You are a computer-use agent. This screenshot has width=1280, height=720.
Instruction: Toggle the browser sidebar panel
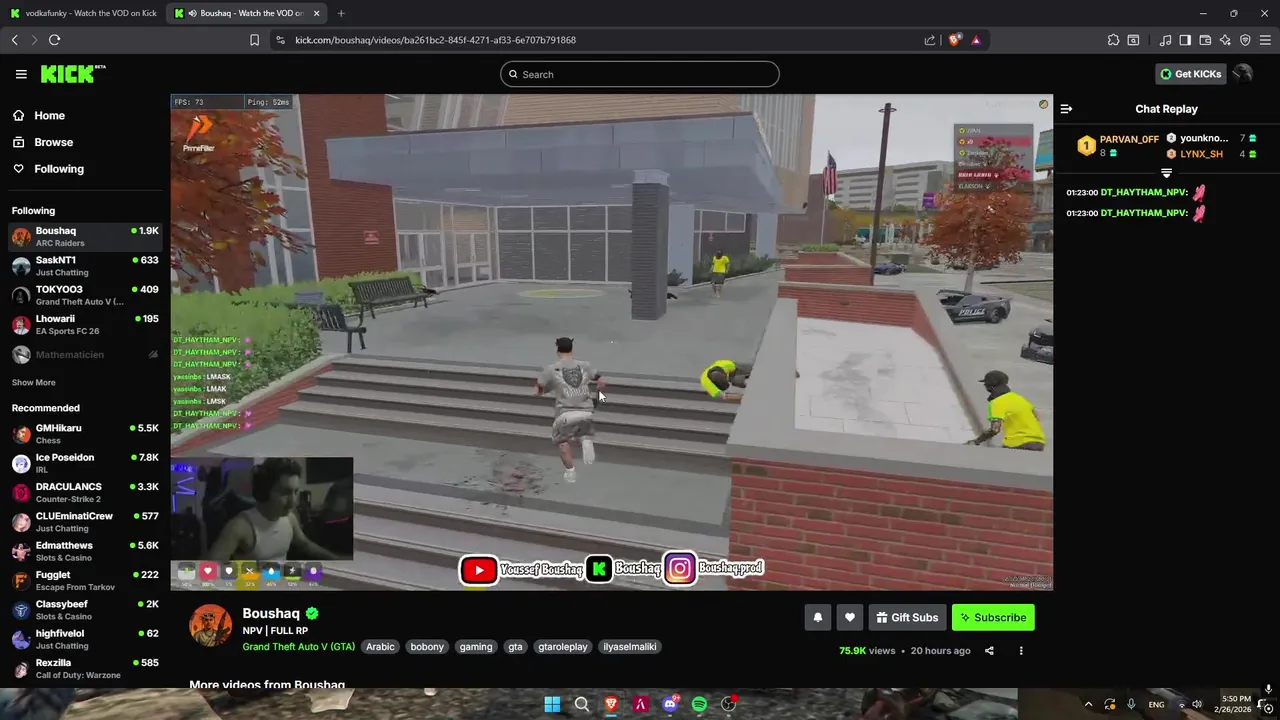(x=1185, y=40)
